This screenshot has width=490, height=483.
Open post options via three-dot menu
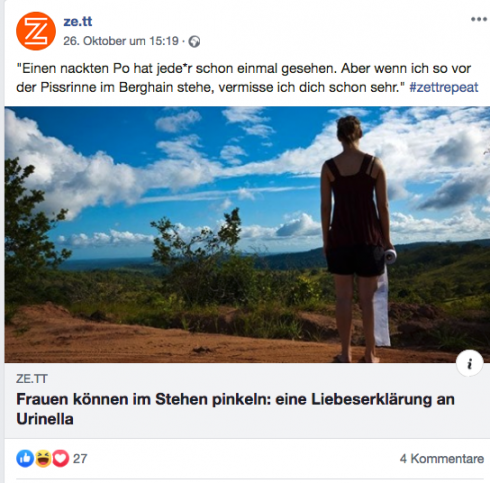coord(479,19)
